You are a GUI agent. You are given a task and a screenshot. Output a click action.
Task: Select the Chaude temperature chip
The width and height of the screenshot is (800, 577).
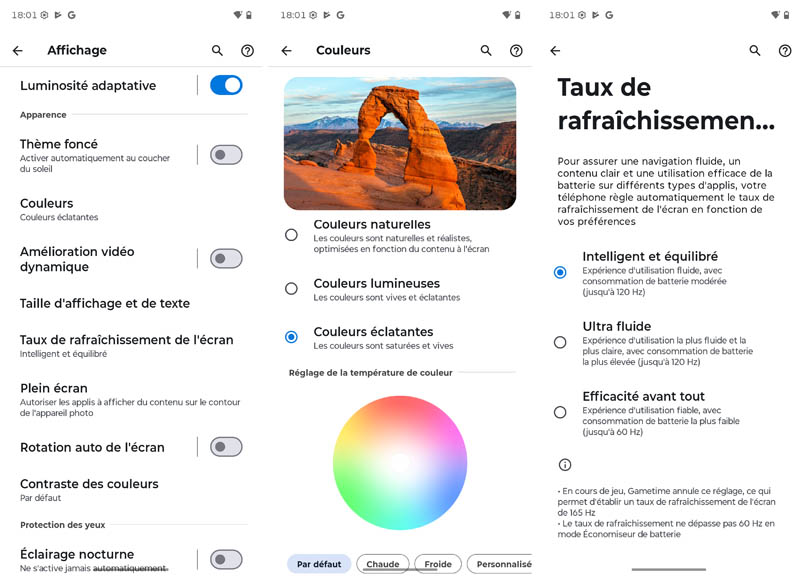(x=382, y=564)
